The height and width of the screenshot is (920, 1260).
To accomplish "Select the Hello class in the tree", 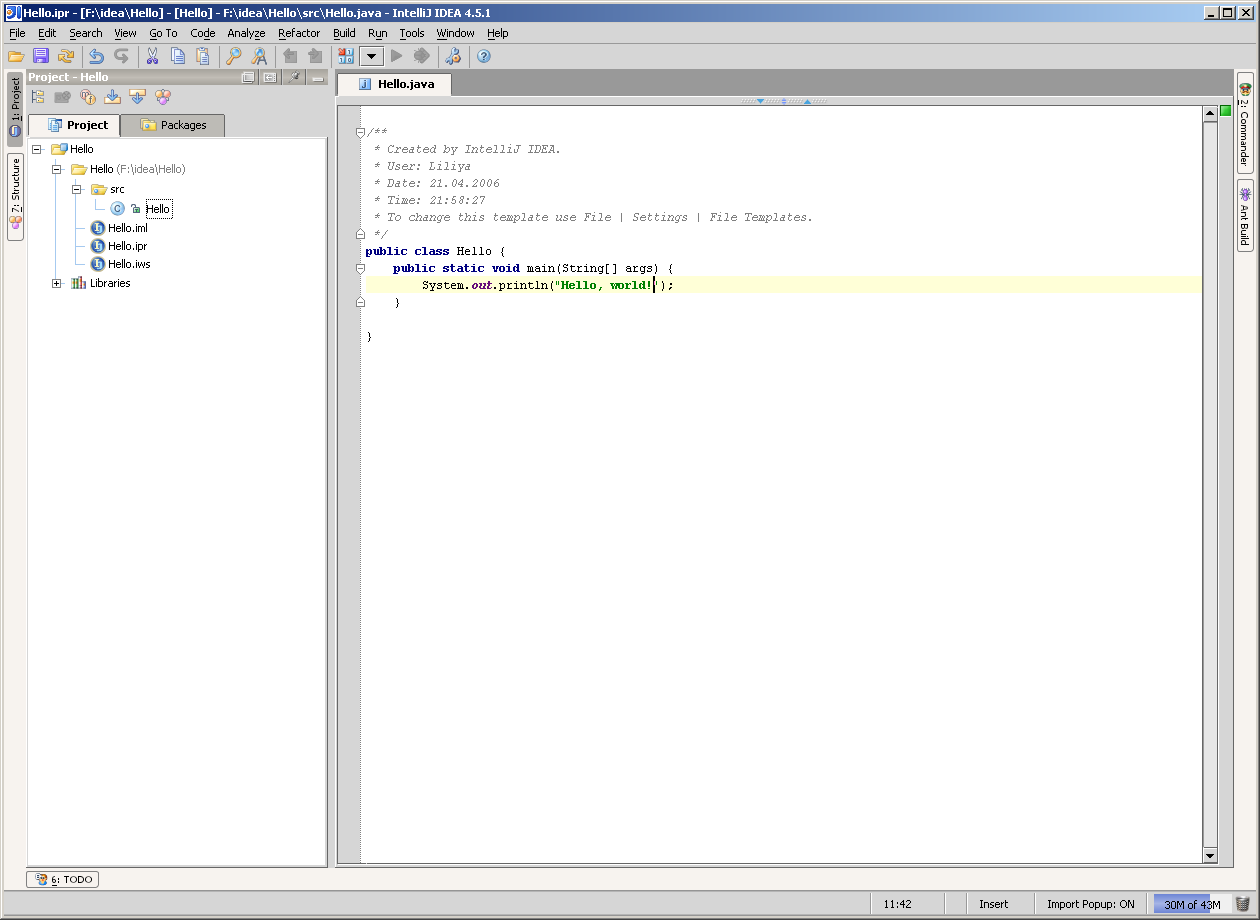I will 158,209.
